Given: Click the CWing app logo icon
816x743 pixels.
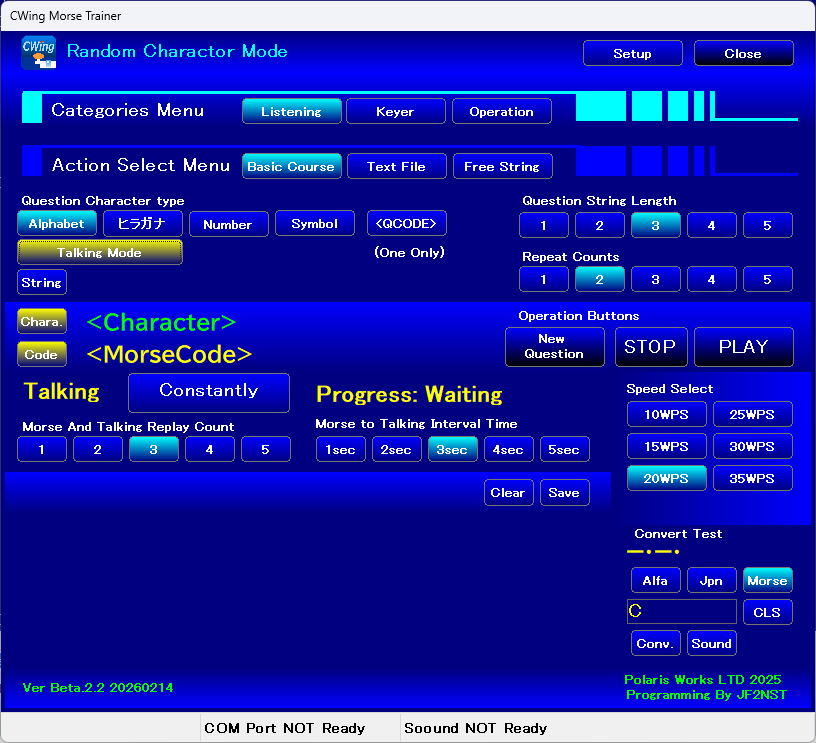Looking at the screenshot, I should pyautogui.click(x=38, y=52).
